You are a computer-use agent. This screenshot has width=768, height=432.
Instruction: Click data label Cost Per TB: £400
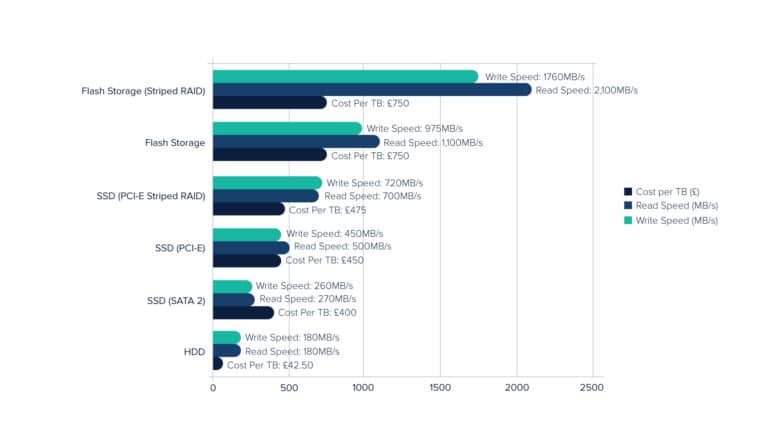(x=317, y=312)
